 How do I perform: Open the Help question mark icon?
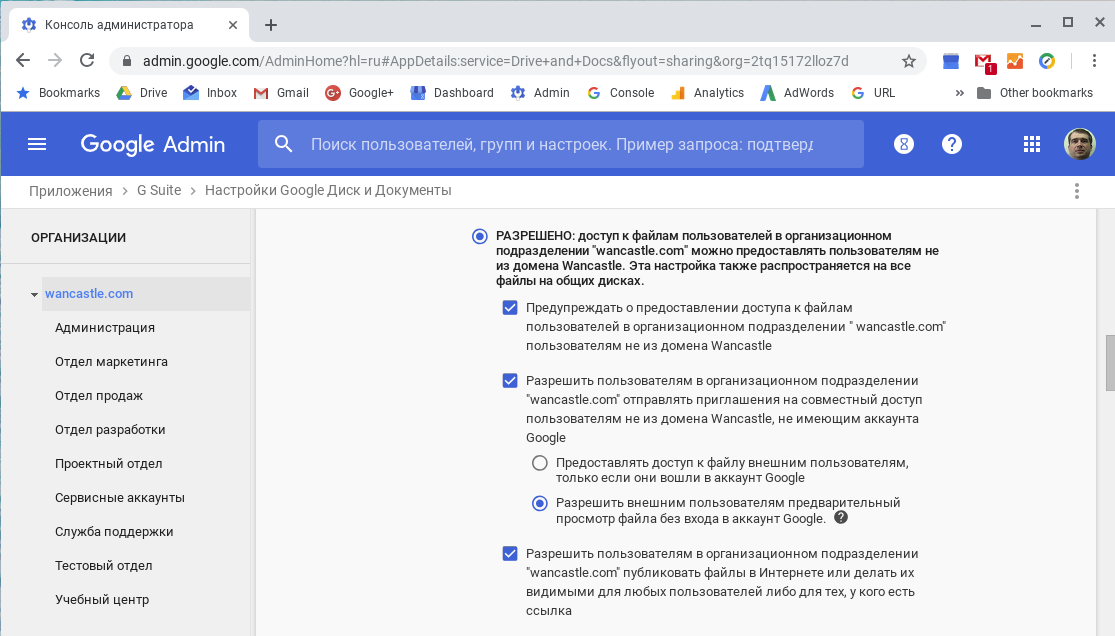(x=952, y=144)
